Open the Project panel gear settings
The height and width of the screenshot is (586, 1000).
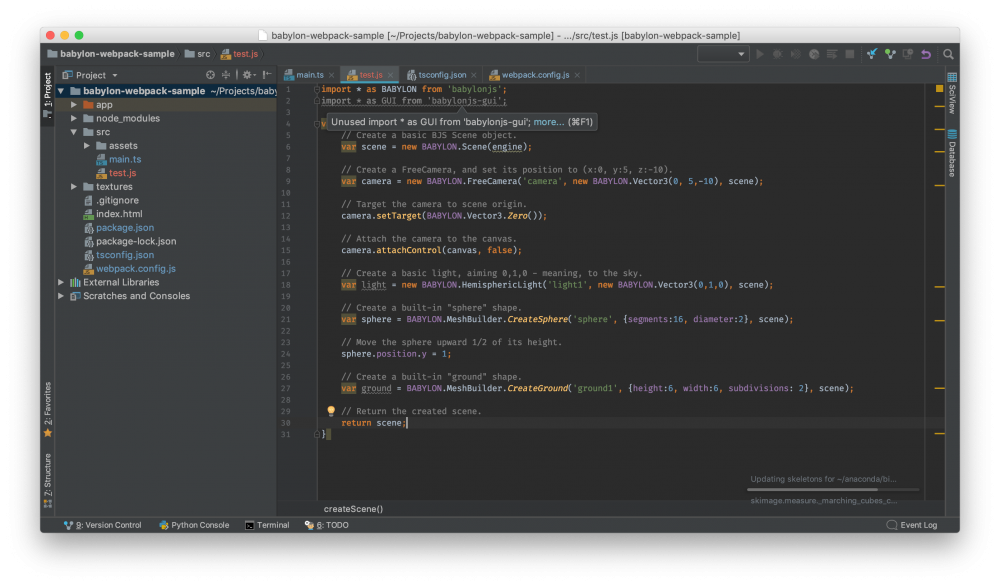tap(248, 75)
